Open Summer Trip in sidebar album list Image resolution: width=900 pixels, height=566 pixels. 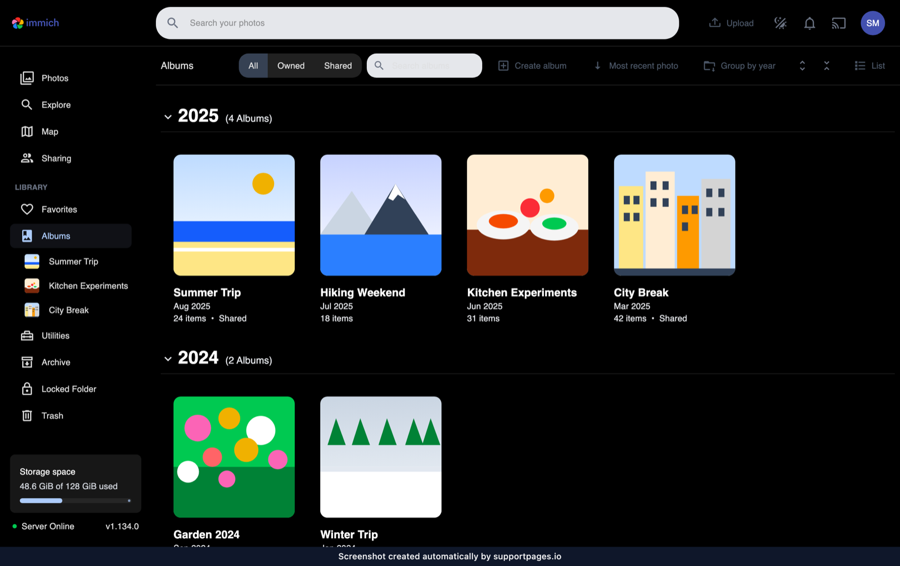73,261
